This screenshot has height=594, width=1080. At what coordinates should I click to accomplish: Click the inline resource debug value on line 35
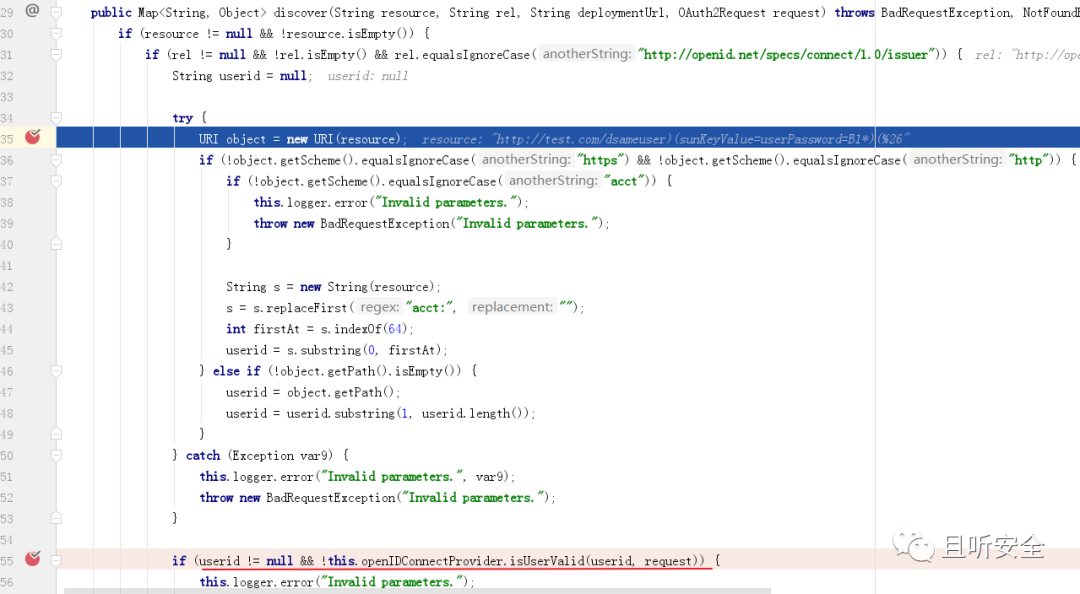665,139
